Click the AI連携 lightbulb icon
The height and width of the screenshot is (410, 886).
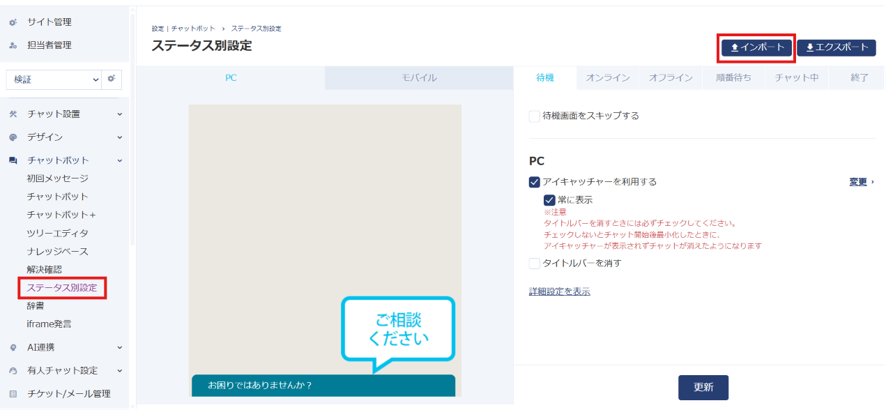[14, 348]
